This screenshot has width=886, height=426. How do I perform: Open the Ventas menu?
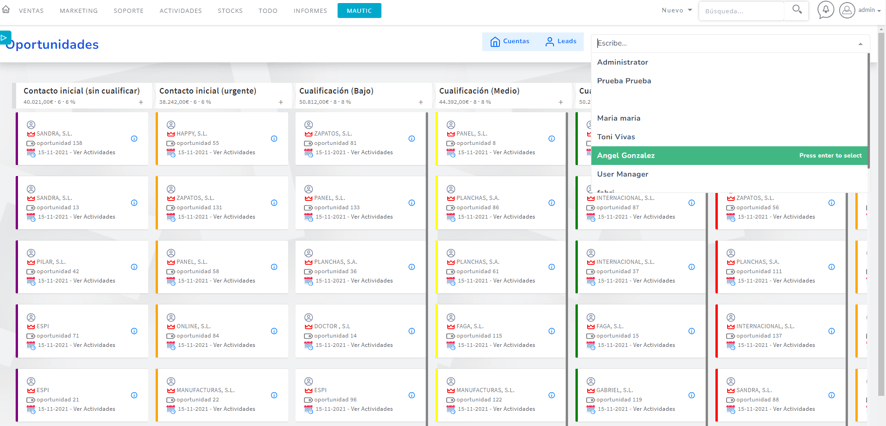point(31,11)
